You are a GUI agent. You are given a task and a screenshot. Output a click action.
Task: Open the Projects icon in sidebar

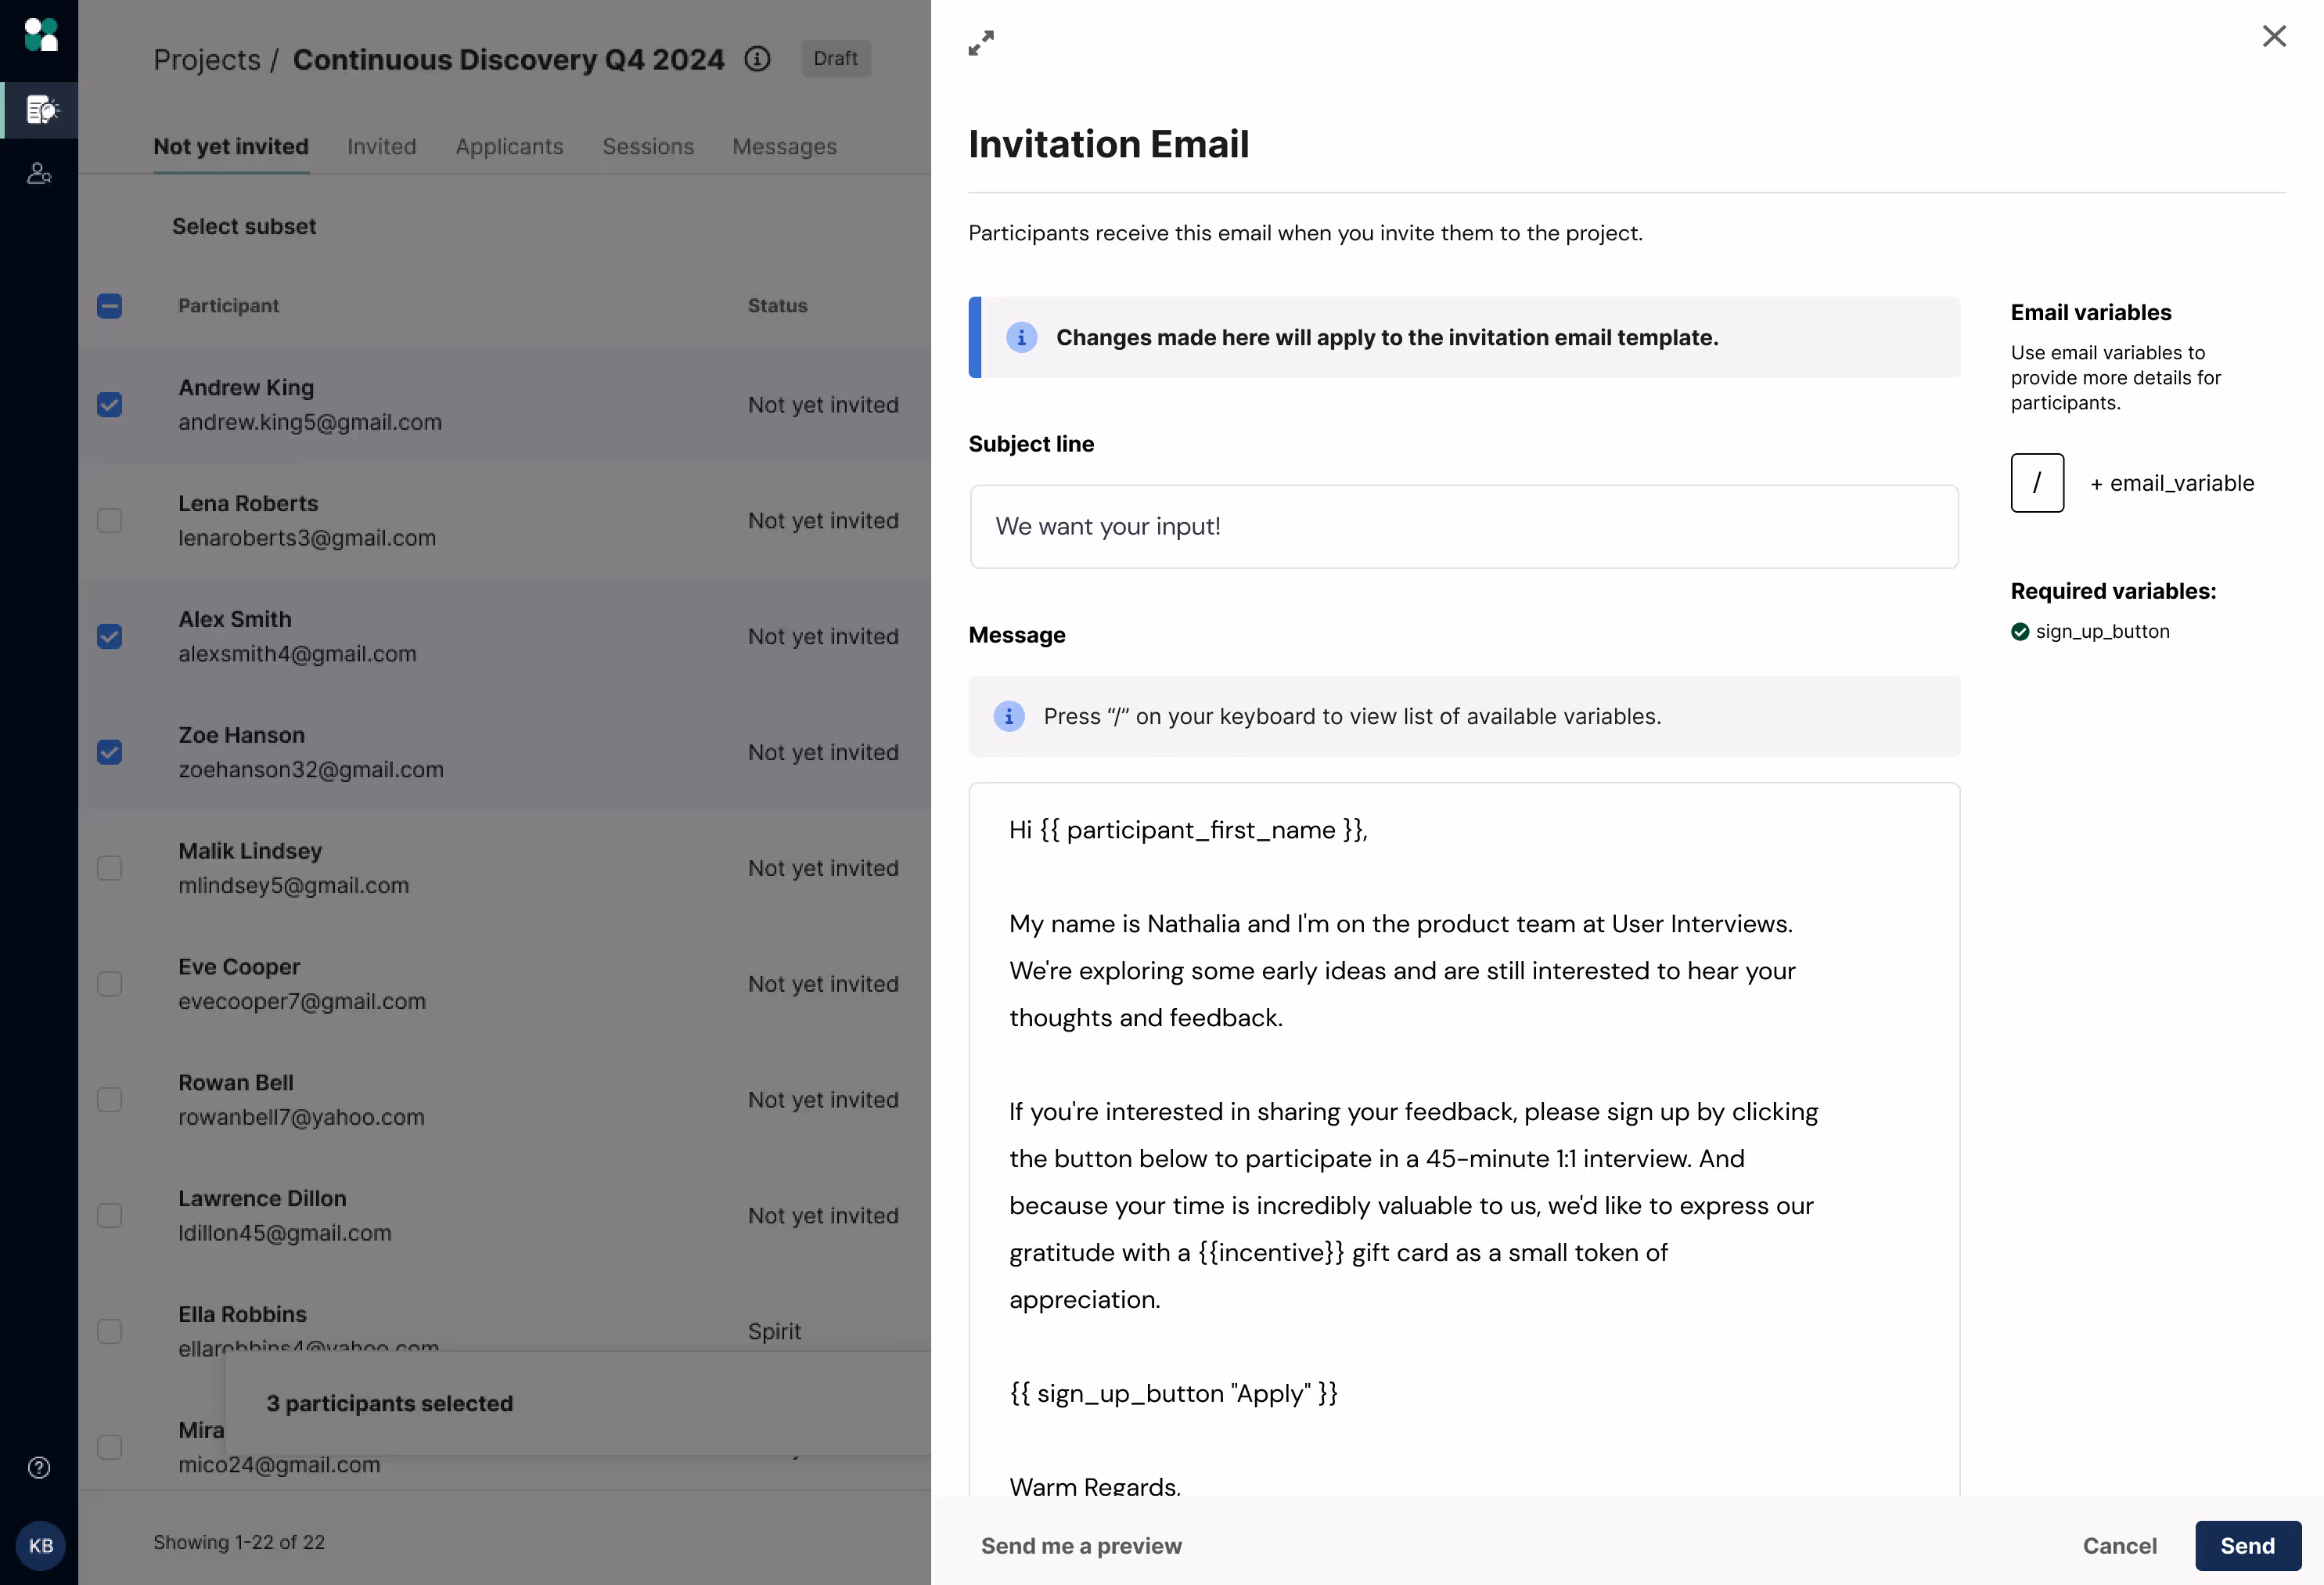tap(40, 110)
